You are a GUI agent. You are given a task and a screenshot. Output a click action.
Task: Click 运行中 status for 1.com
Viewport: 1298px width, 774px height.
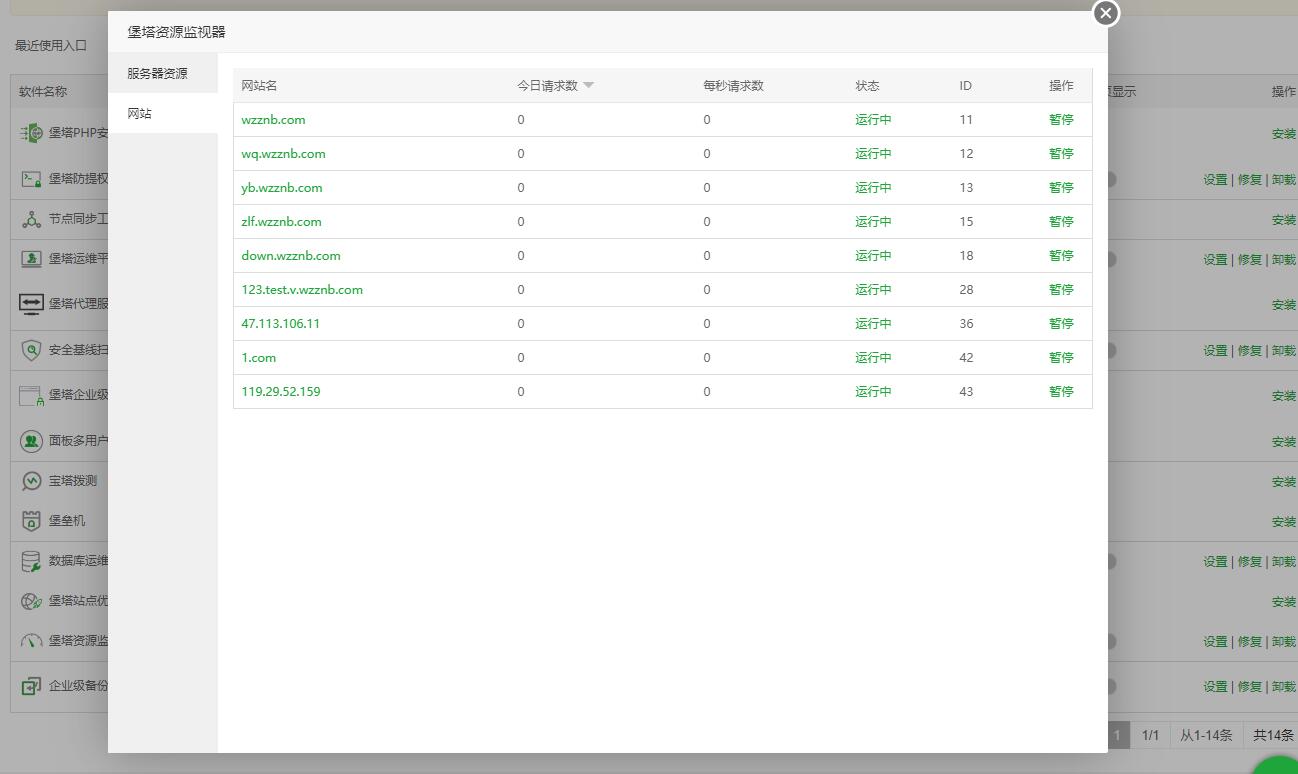pyautogui.click(x=873, y=357)
